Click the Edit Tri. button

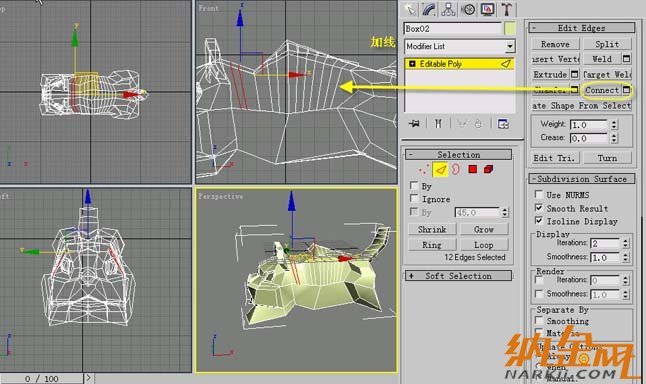(x=555, y=158)
